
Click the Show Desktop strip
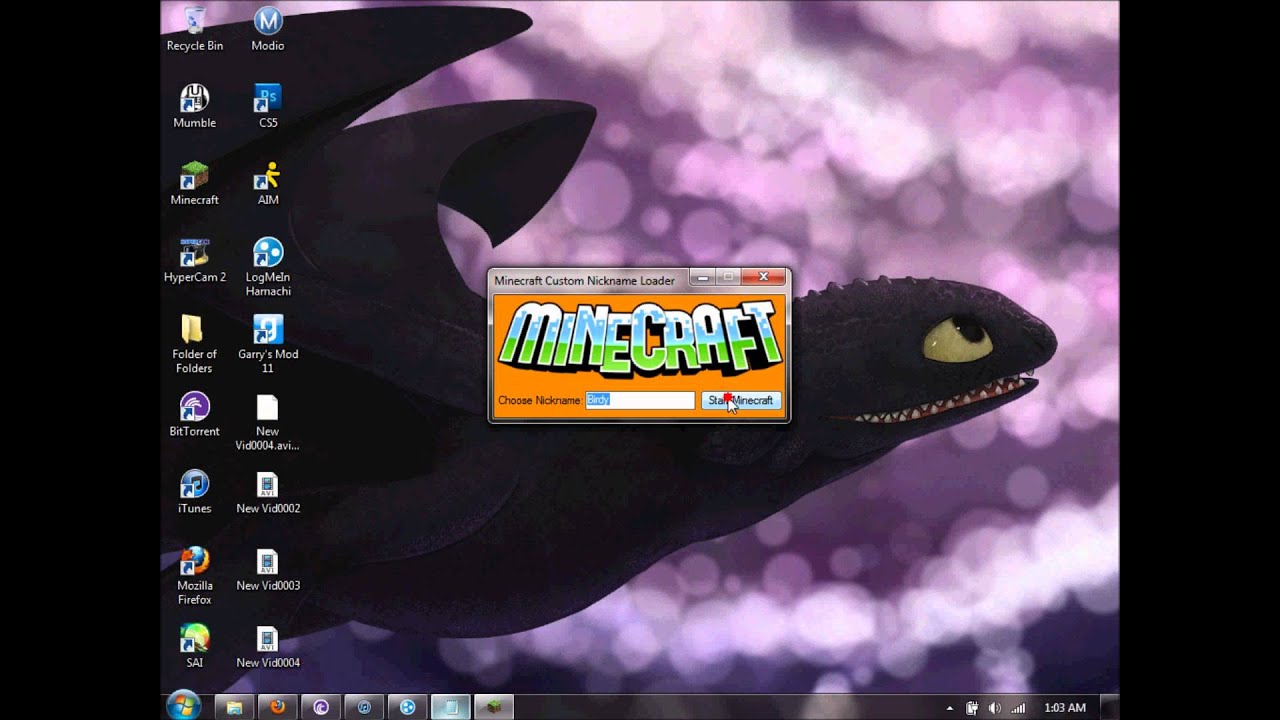[1109, 707]
